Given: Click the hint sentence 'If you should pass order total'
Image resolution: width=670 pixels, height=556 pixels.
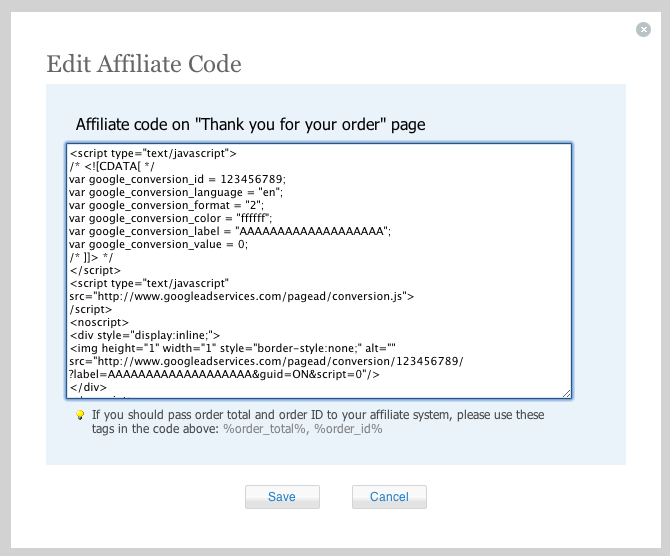Looking at the screenshot, I should tap(318, 422).
